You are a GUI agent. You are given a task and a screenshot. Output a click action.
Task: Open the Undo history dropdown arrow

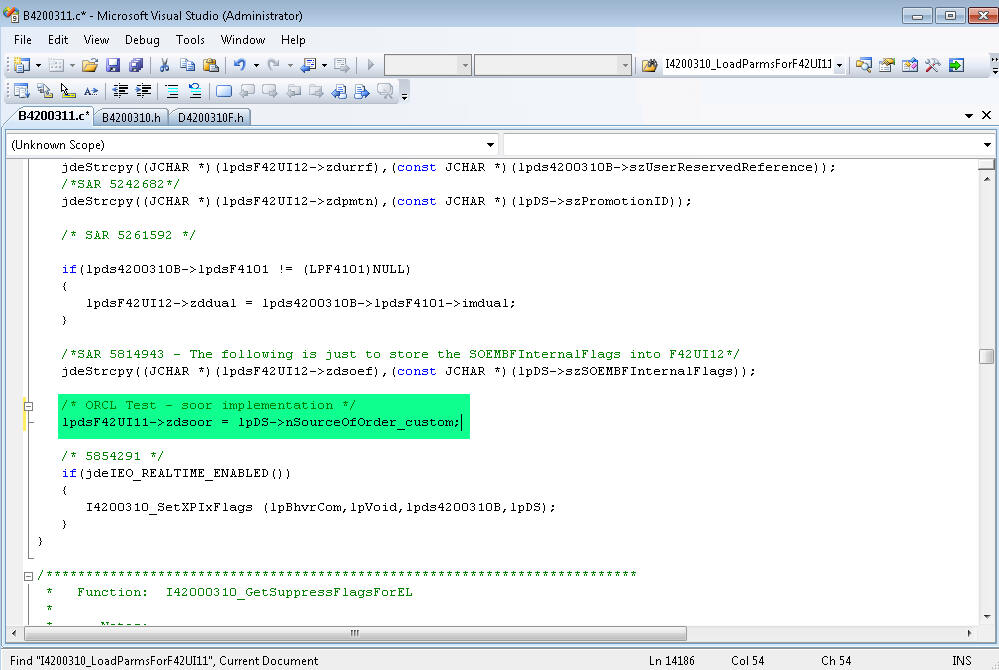pyautogui.click(x=256, y=65)
